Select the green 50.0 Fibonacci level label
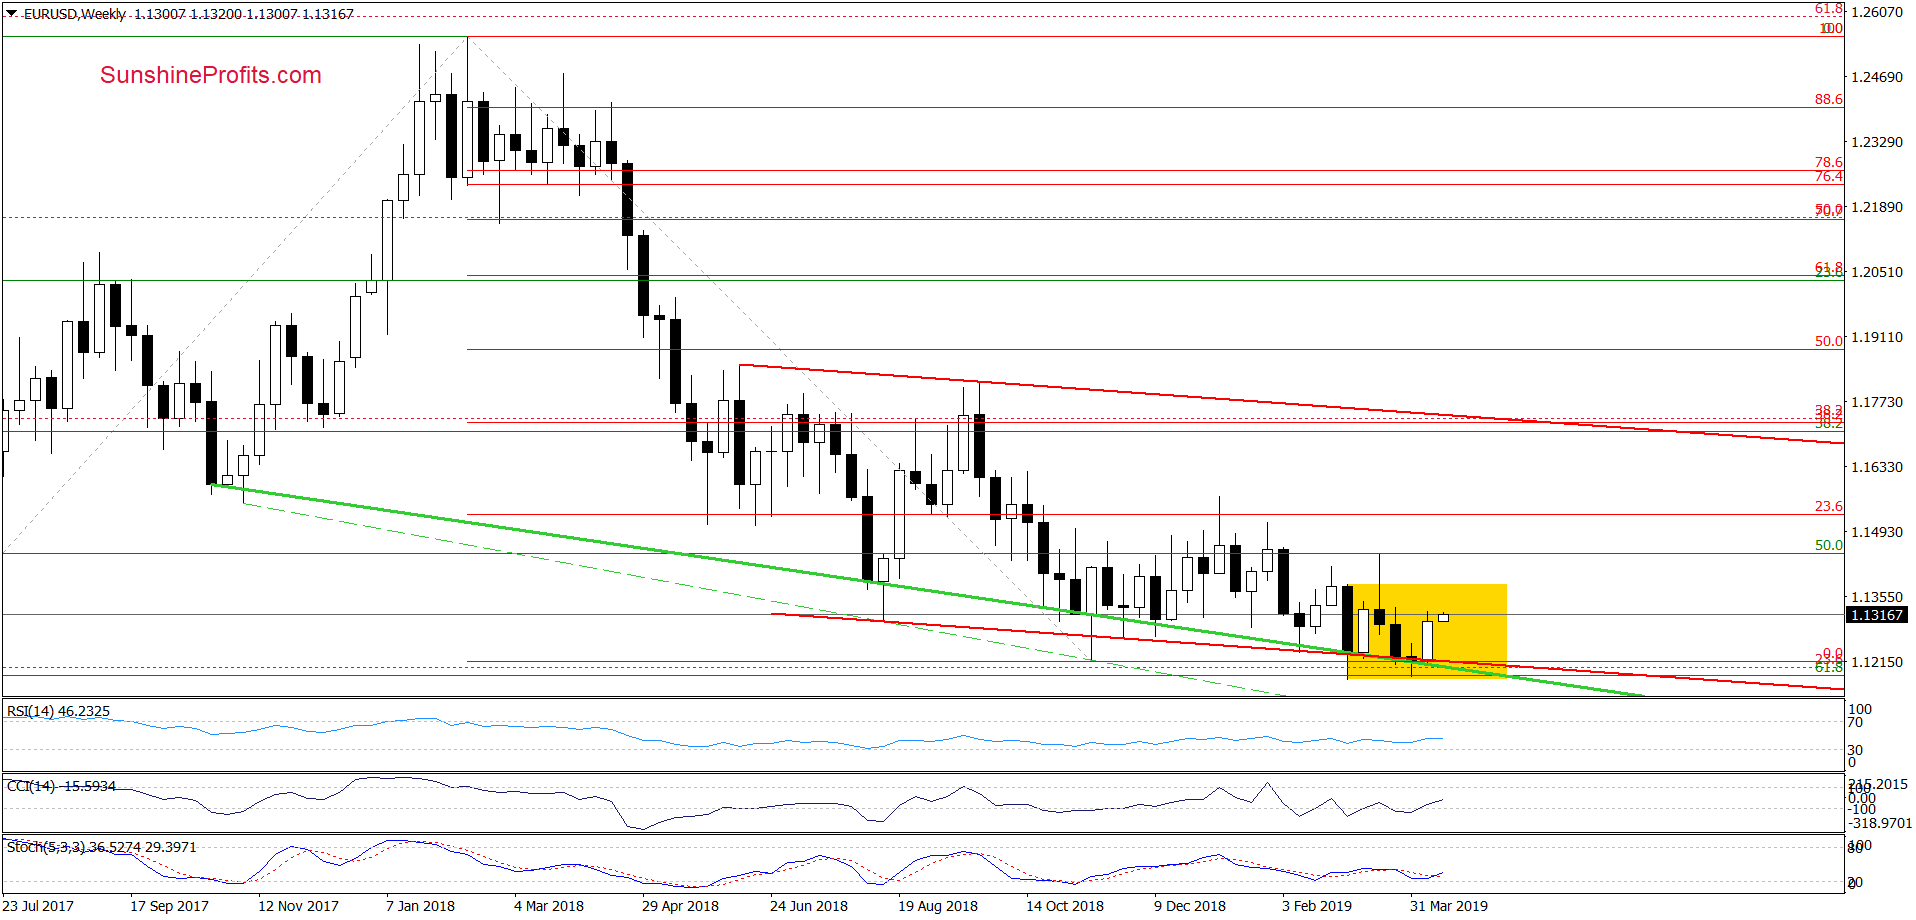Screen dimensions: 1916x920 [1828, 545]
